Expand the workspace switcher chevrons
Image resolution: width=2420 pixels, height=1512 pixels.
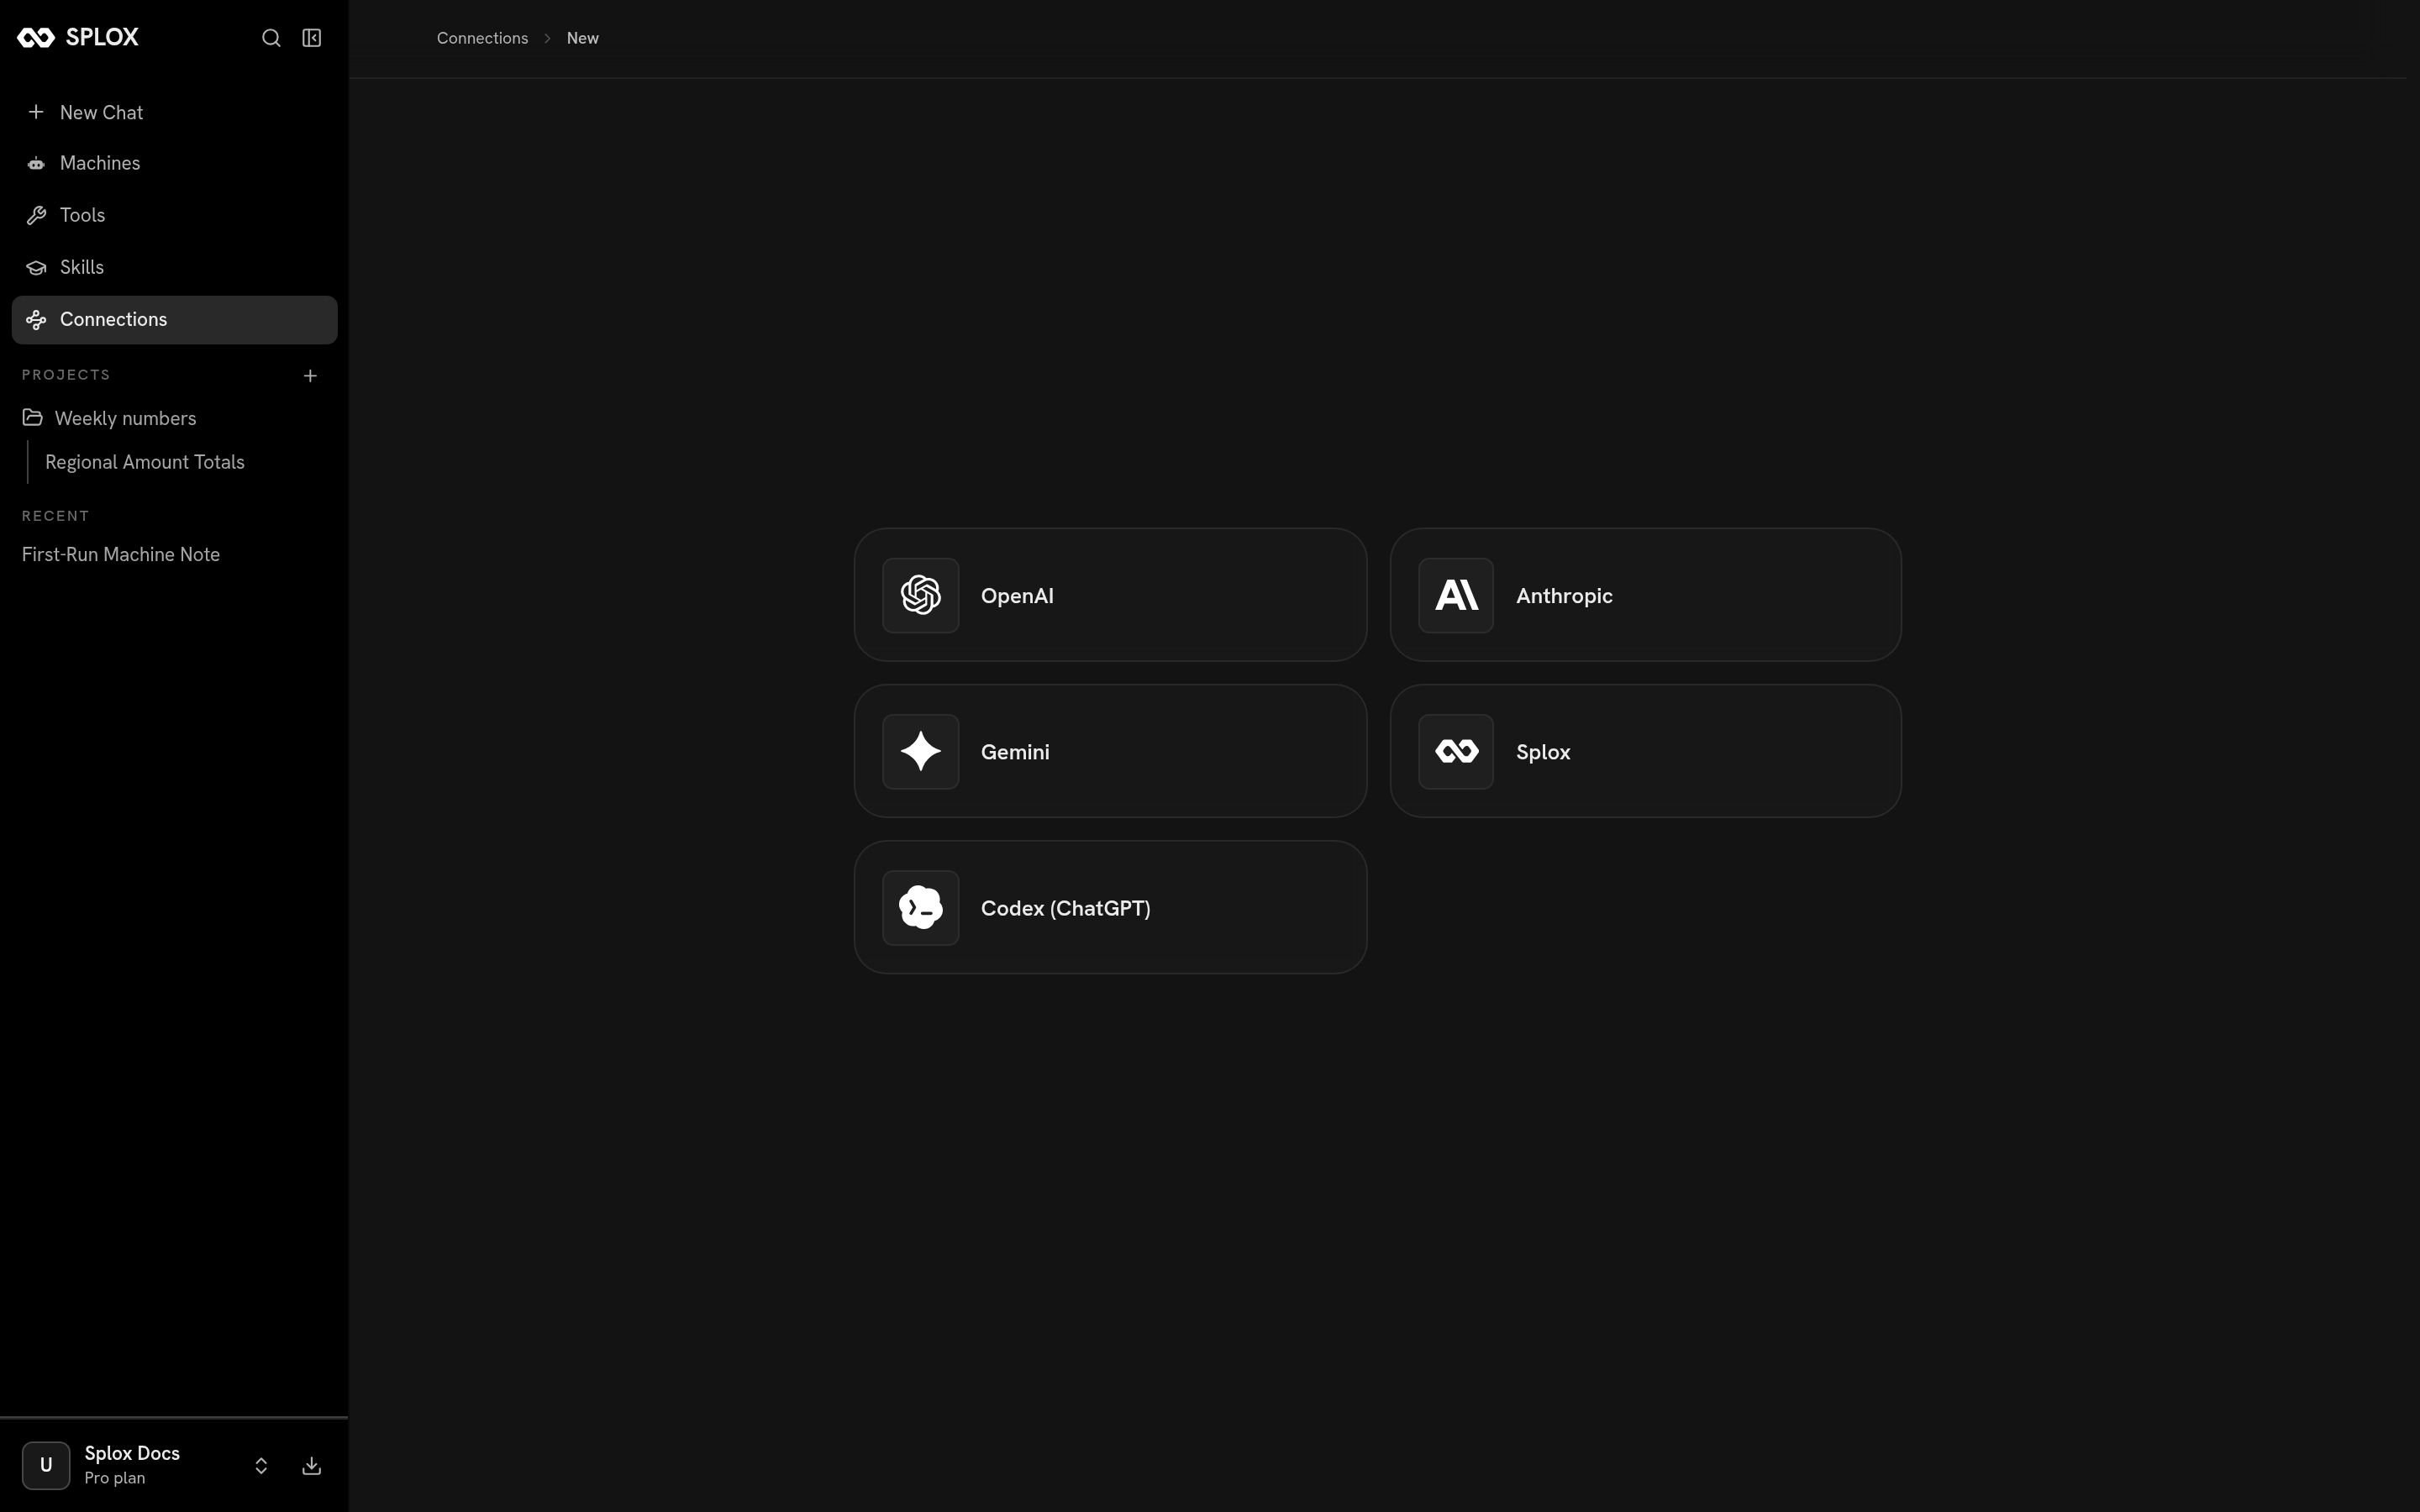click(x=261, y=1465)
